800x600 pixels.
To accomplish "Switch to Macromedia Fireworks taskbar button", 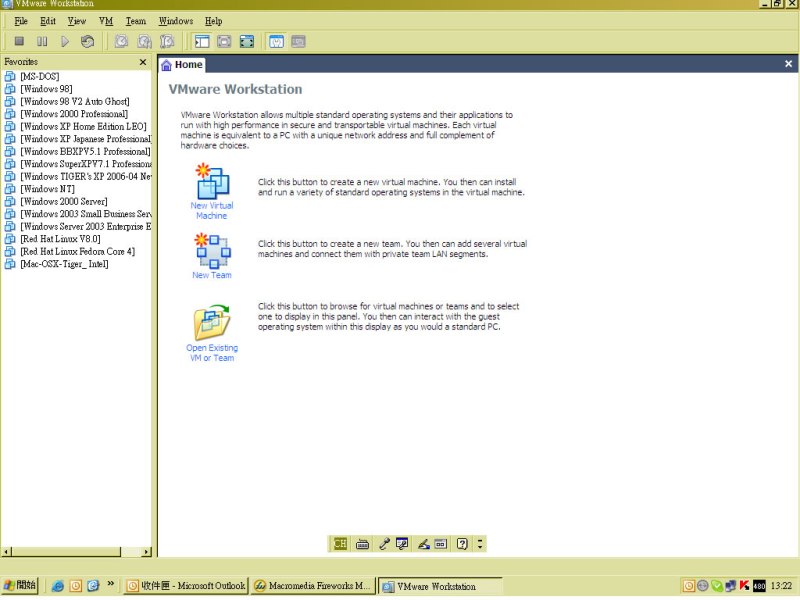I will tap(313, 586).
